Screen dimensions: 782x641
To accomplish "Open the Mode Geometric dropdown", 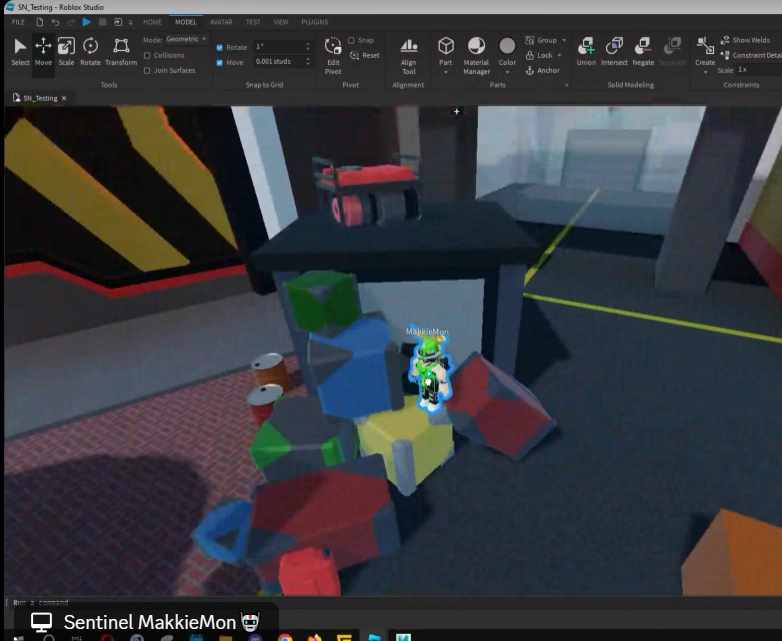I will 187,39.
